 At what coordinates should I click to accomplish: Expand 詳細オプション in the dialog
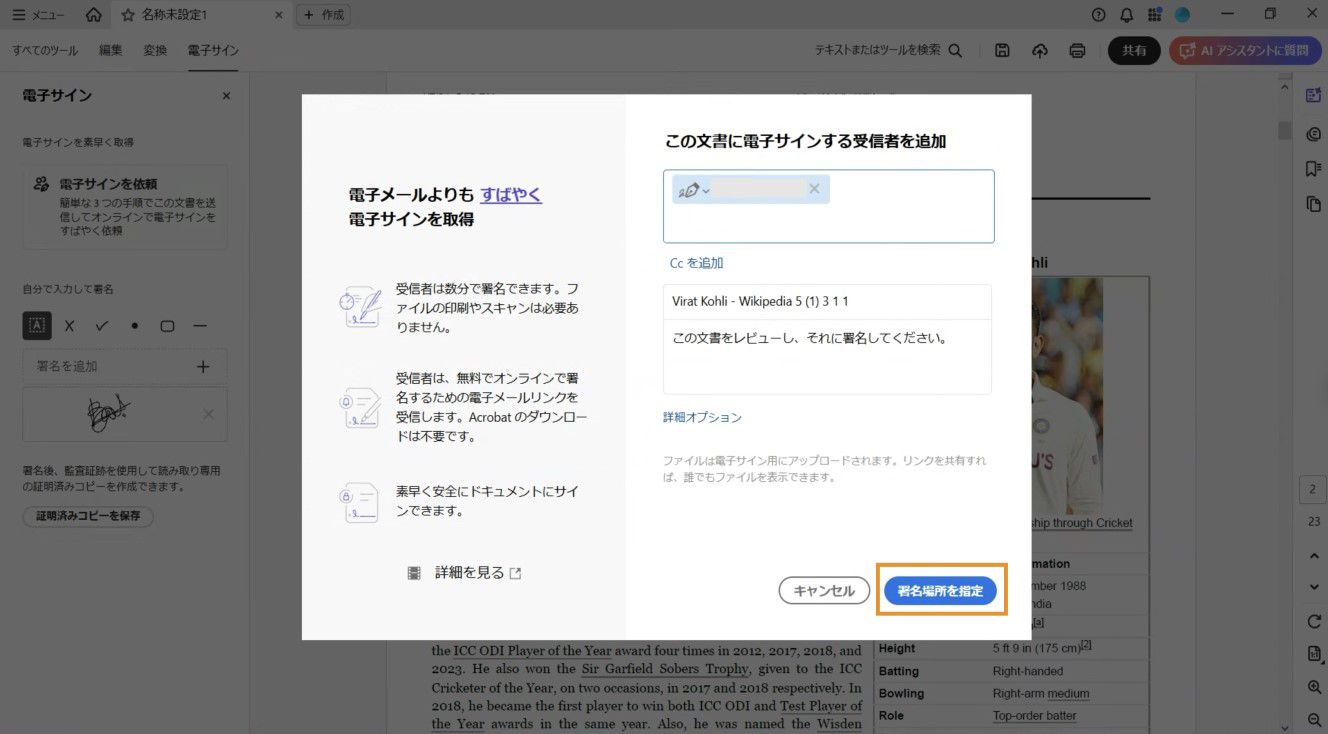702,417
